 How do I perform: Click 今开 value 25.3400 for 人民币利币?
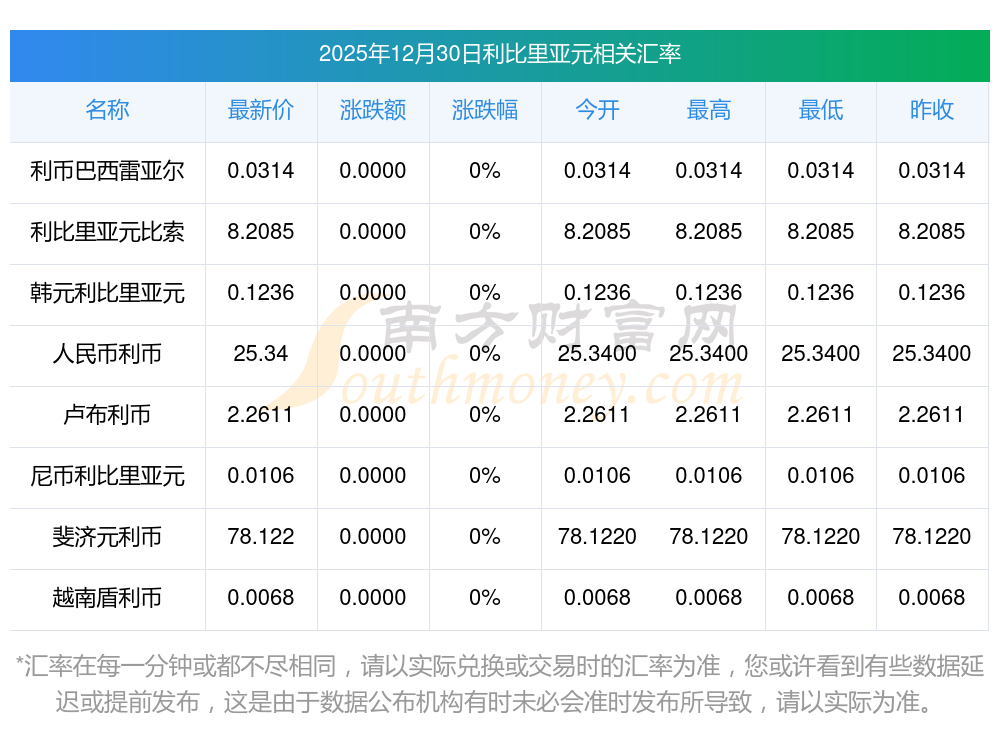[597, 353]
